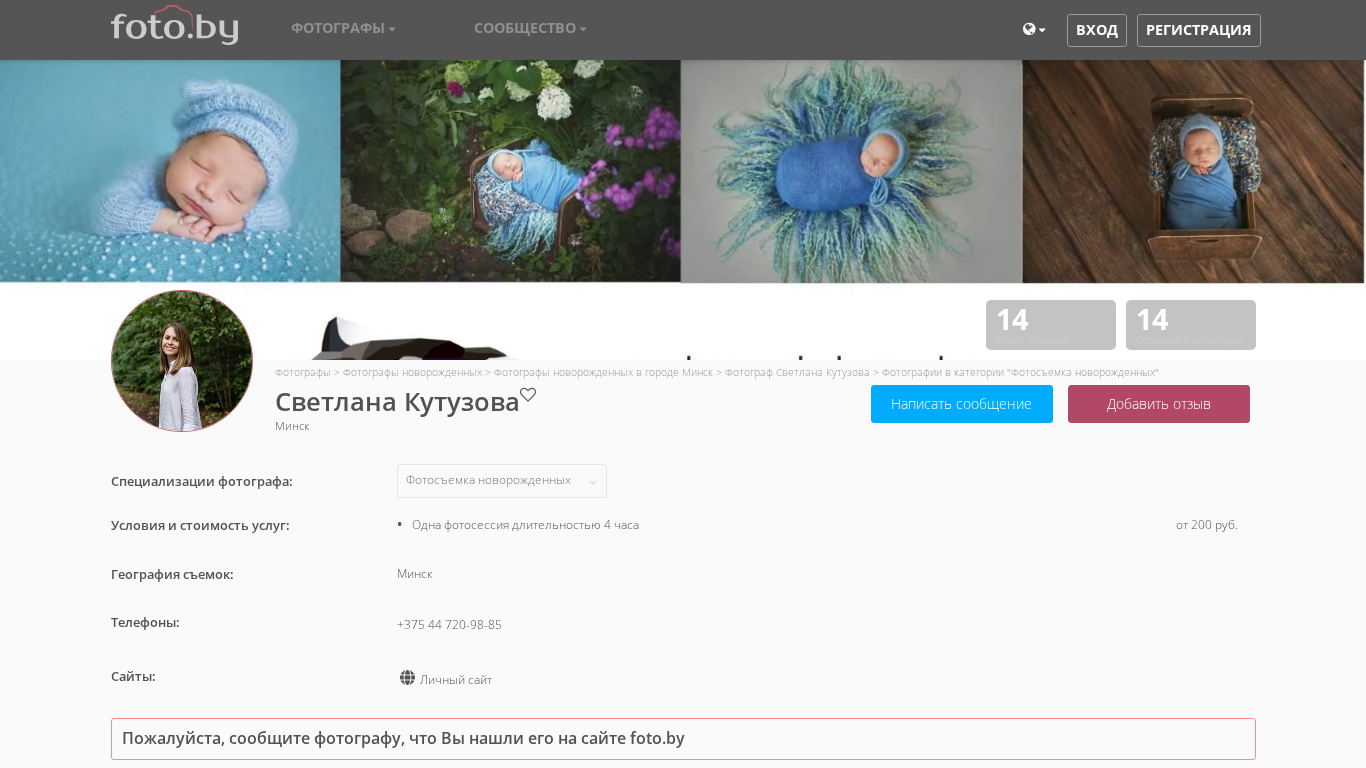The image size is (1366, 768).
Task: Open the globe language selector
Action: (1033, 30)
